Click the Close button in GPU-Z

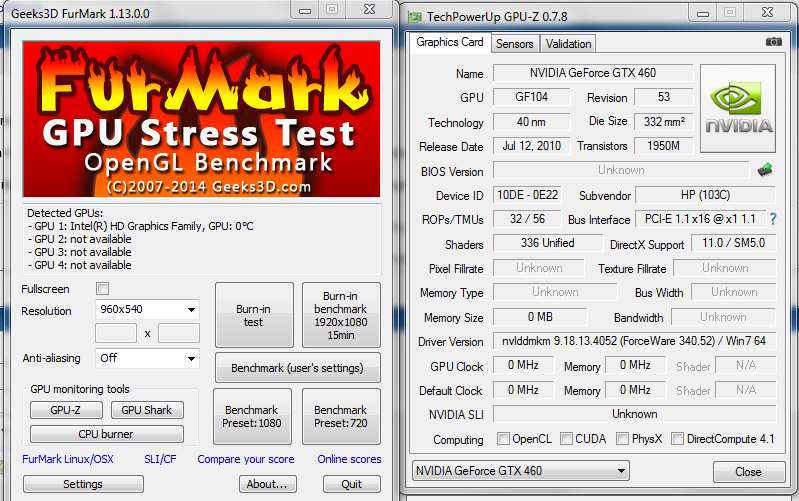[749, 471]
